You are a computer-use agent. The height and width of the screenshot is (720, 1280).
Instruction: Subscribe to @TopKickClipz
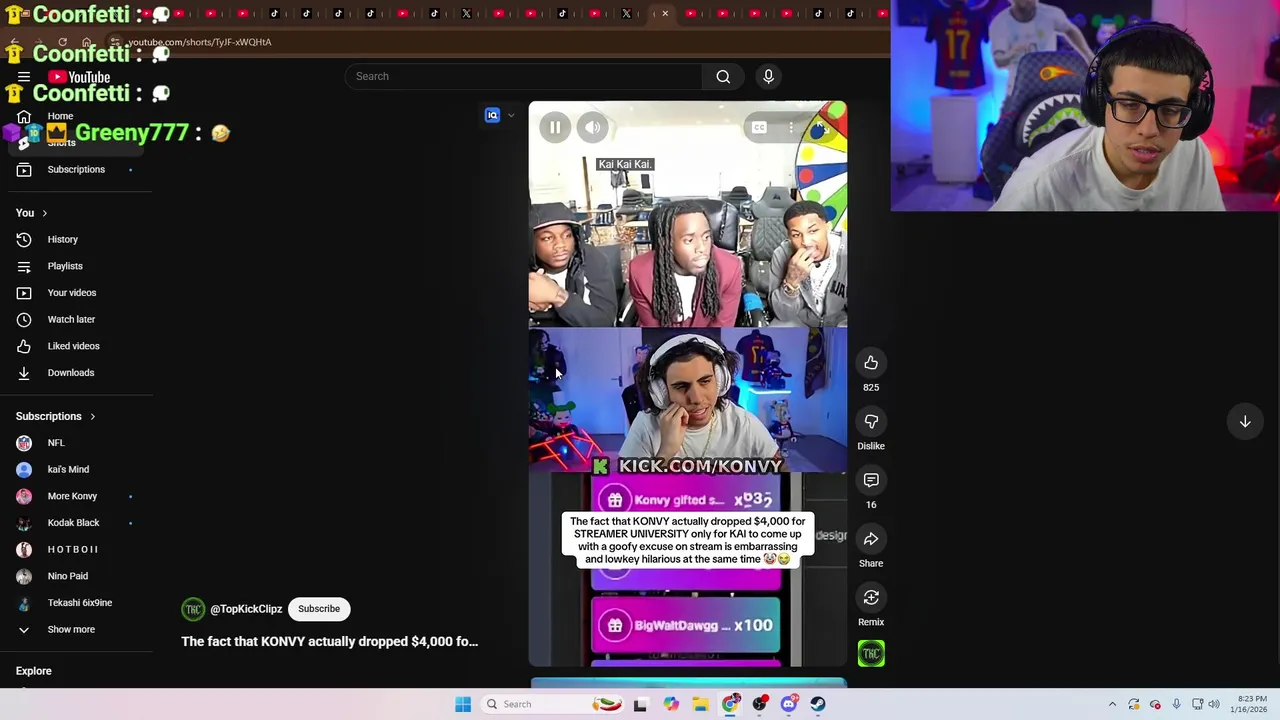(x=319, y=609)
